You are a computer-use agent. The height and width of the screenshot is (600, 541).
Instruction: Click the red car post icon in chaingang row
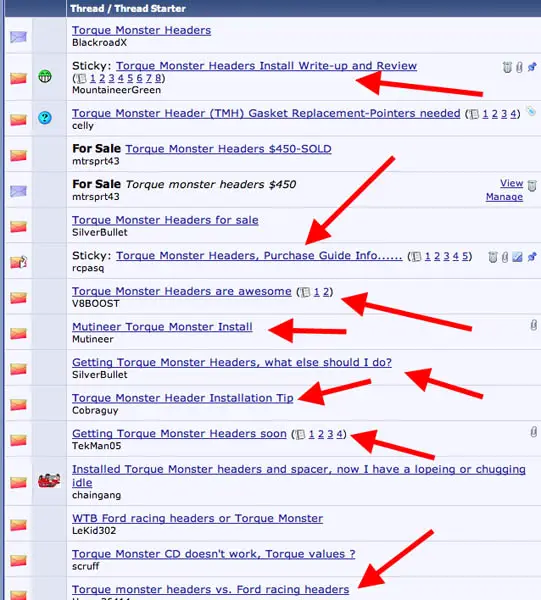pyautogui.click(x=49, y=480)
